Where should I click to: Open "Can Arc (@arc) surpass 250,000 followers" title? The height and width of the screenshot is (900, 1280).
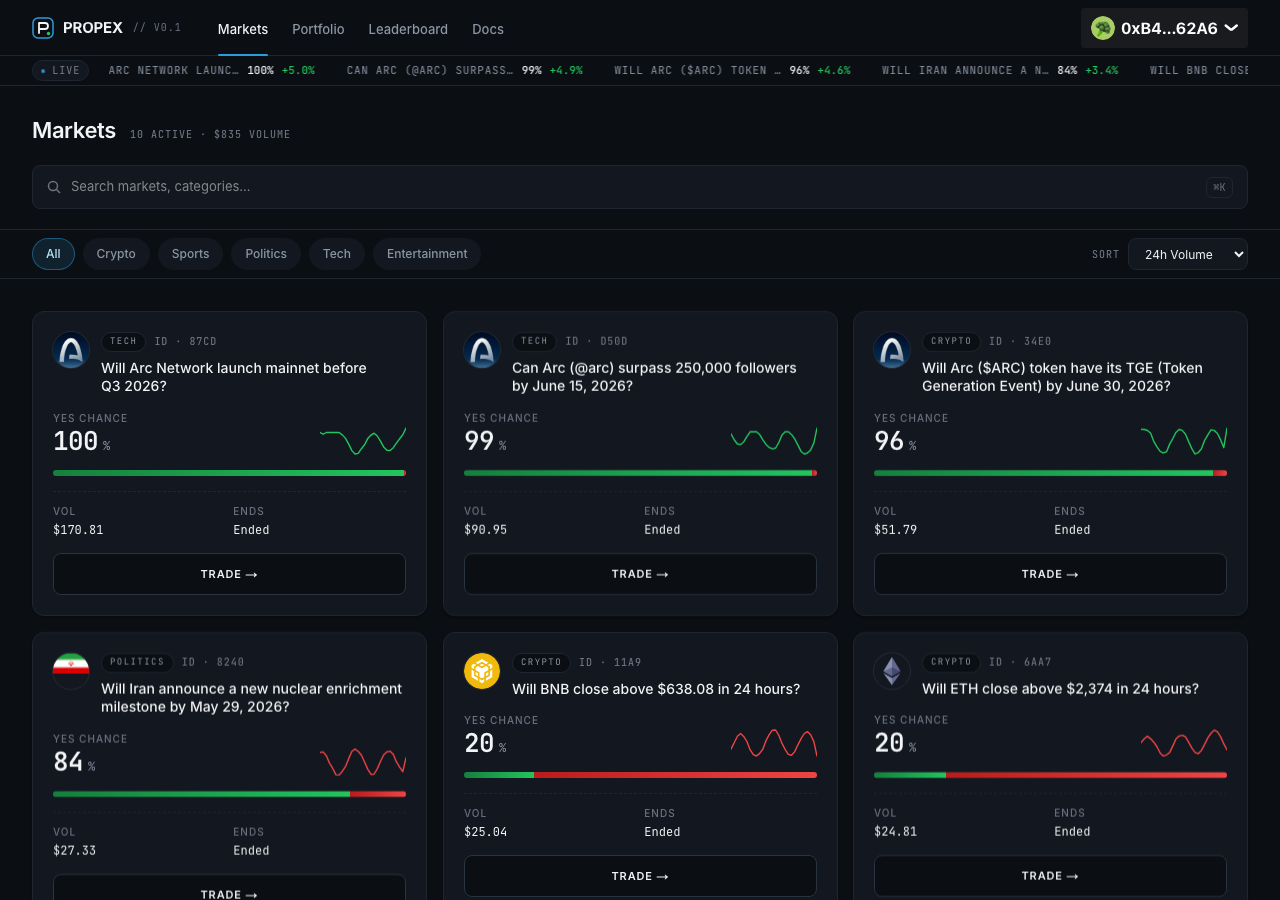654,377
